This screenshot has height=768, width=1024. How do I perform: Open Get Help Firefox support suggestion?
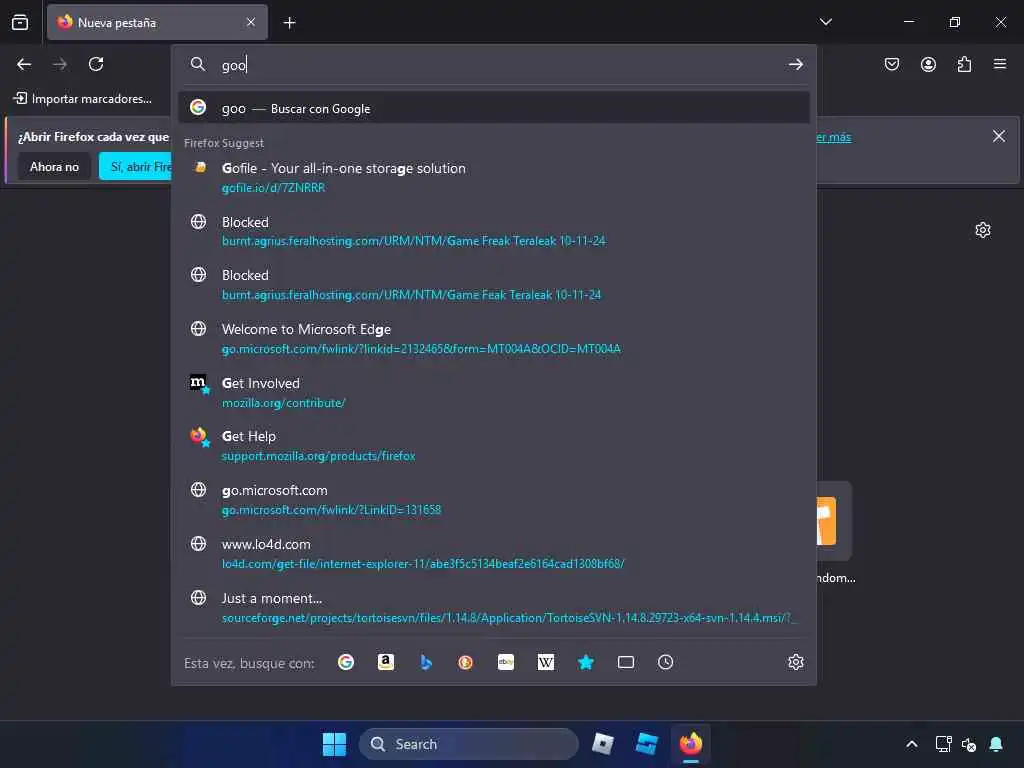(494, 446)
